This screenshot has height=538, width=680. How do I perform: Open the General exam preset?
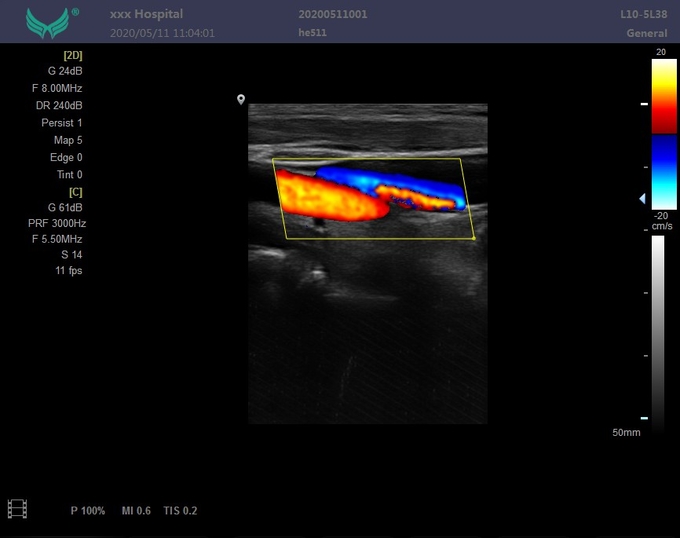647,33
